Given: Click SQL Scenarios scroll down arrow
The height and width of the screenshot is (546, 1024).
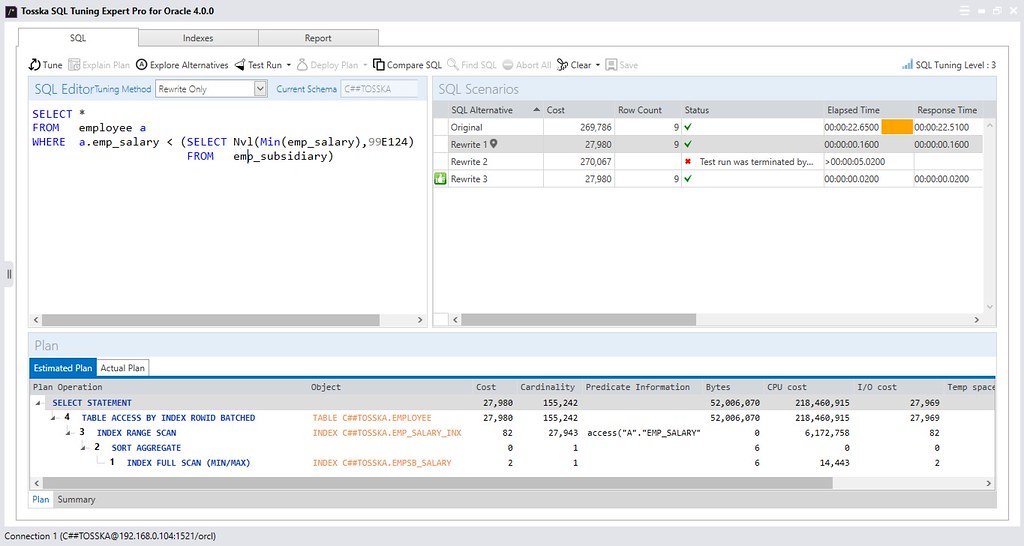Looking at the screenshot, I should click(x=989, y=306).
